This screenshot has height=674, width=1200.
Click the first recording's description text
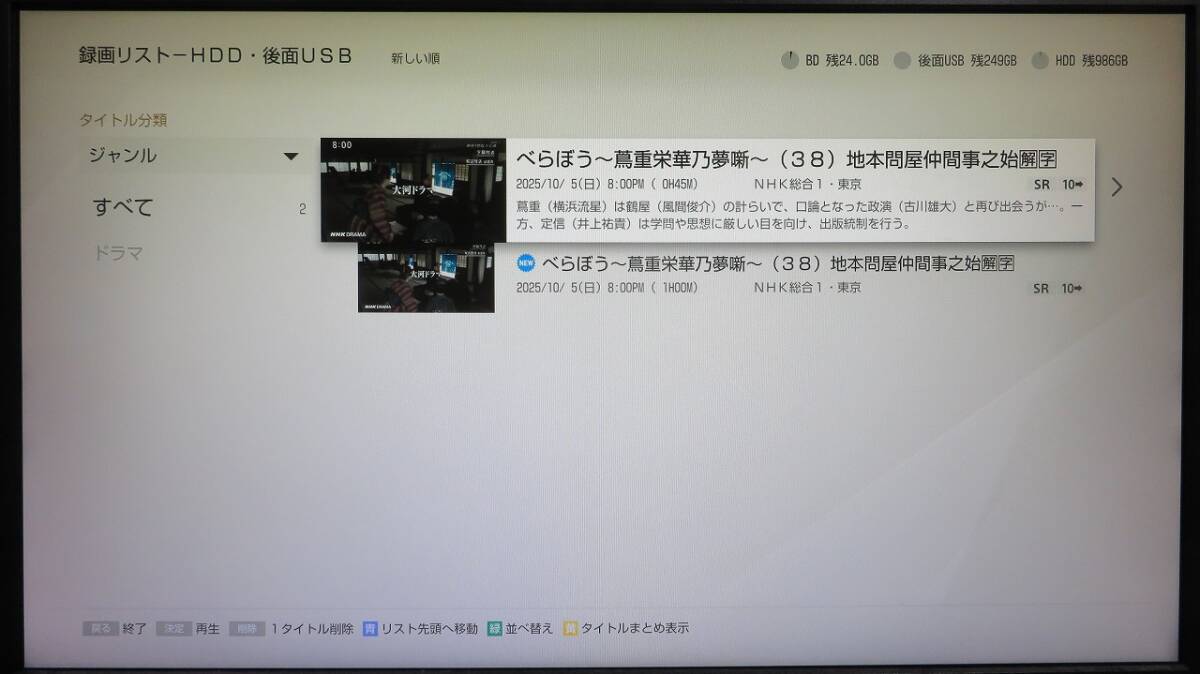pos(800,215)
